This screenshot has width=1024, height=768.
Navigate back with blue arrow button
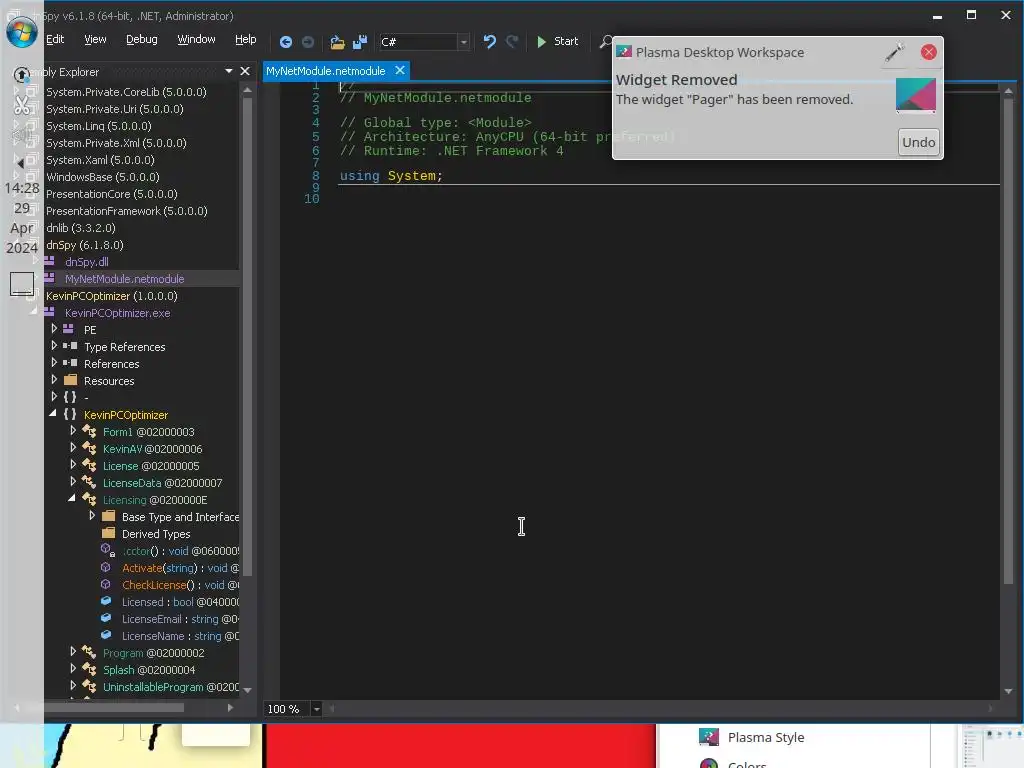click(x=285, y=42)
